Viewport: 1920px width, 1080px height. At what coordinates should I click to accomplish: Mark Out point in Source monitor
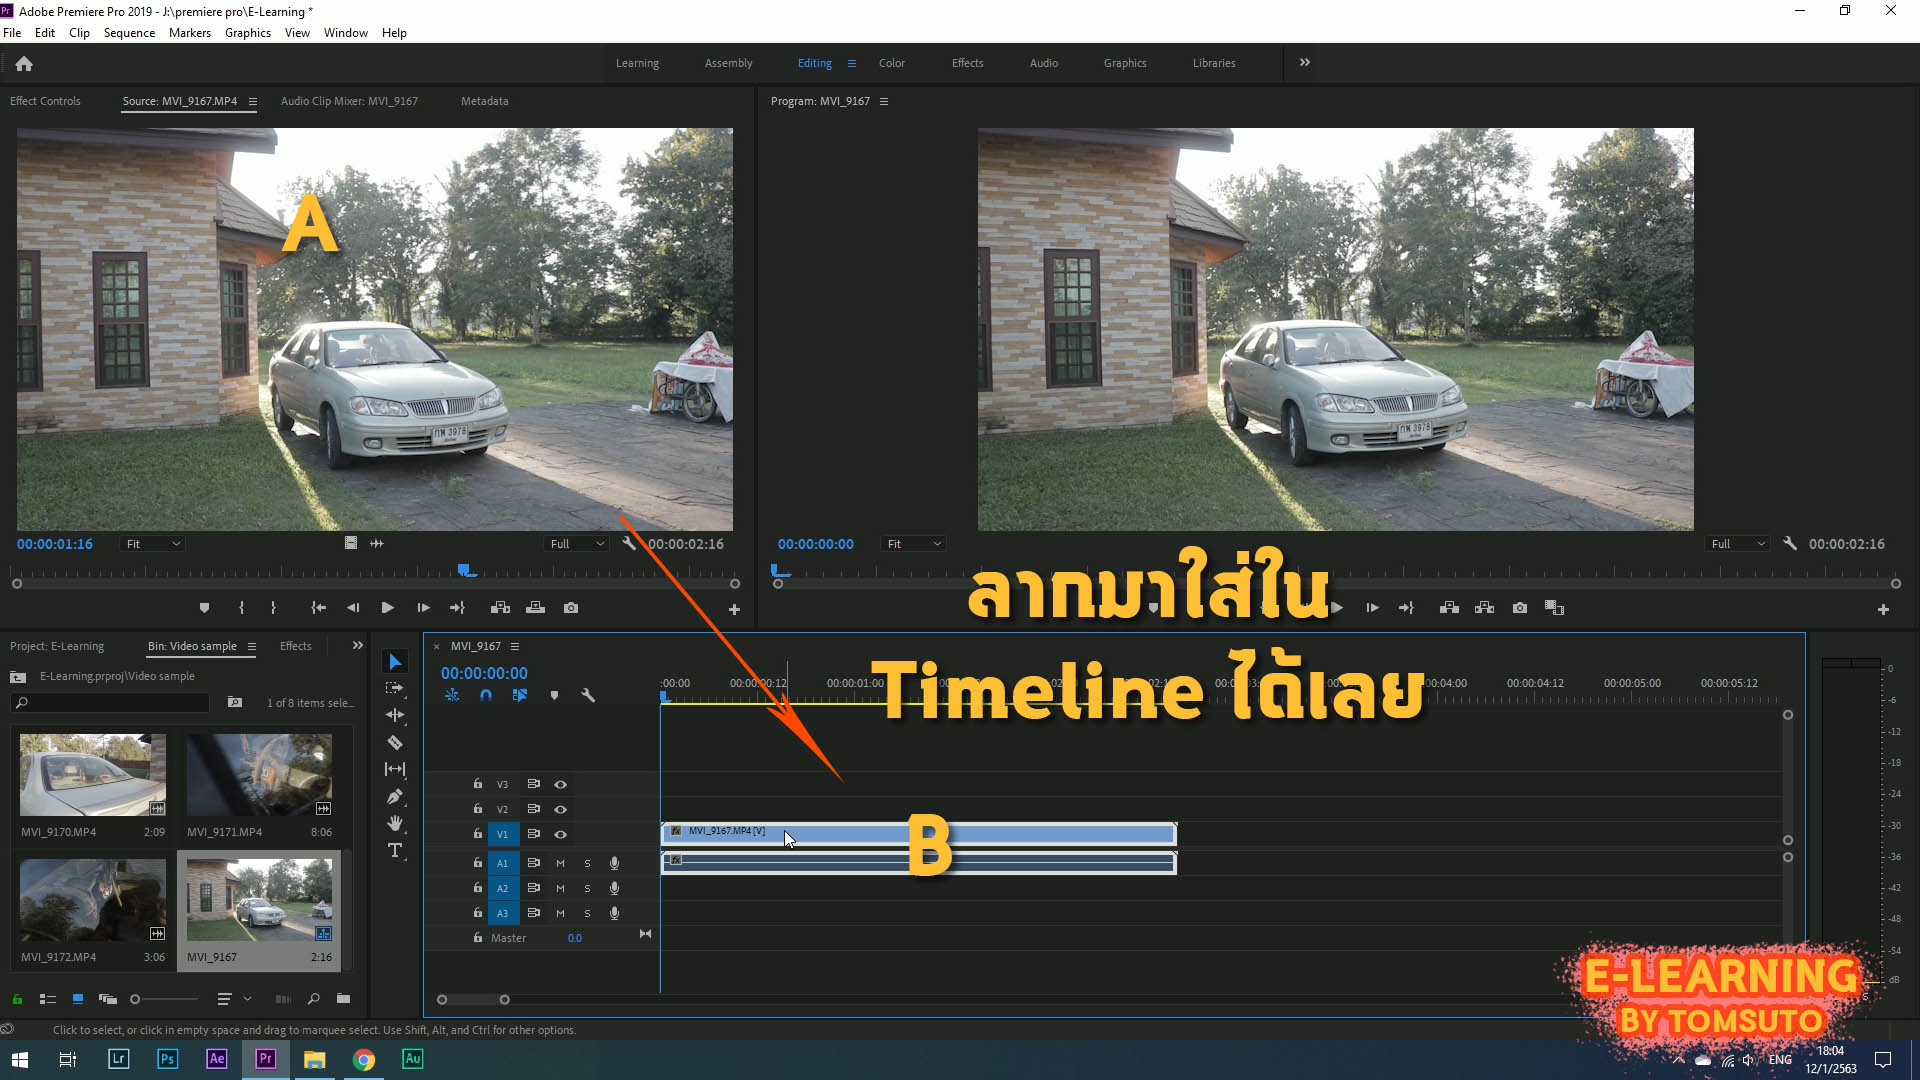[273, 607]
